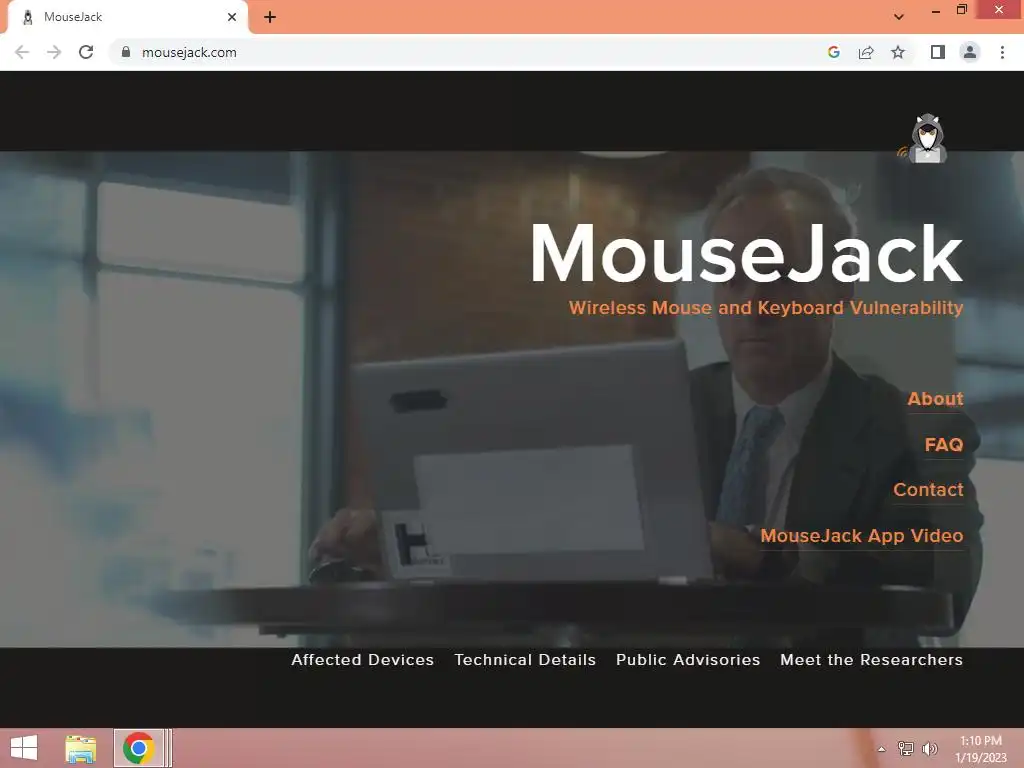
Task: Select the MouseJack browser tab
Action: [x=127, y=18]
